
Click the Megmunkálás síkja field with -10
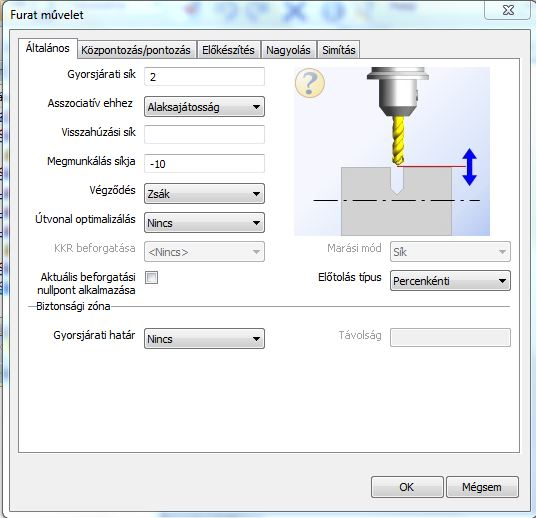[x=204, y=163]
